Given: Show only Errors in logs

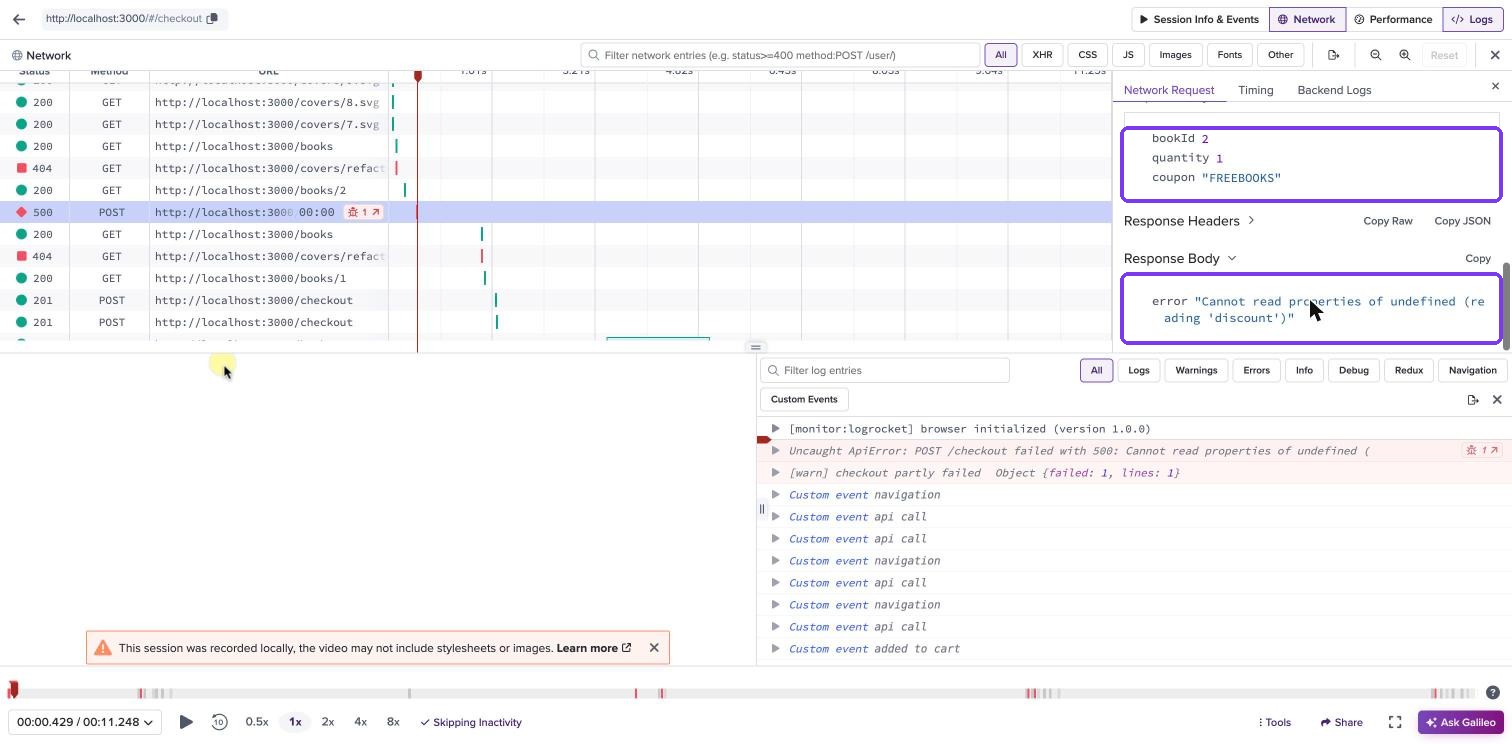Looking at the screenshot, I should 1256,370.
